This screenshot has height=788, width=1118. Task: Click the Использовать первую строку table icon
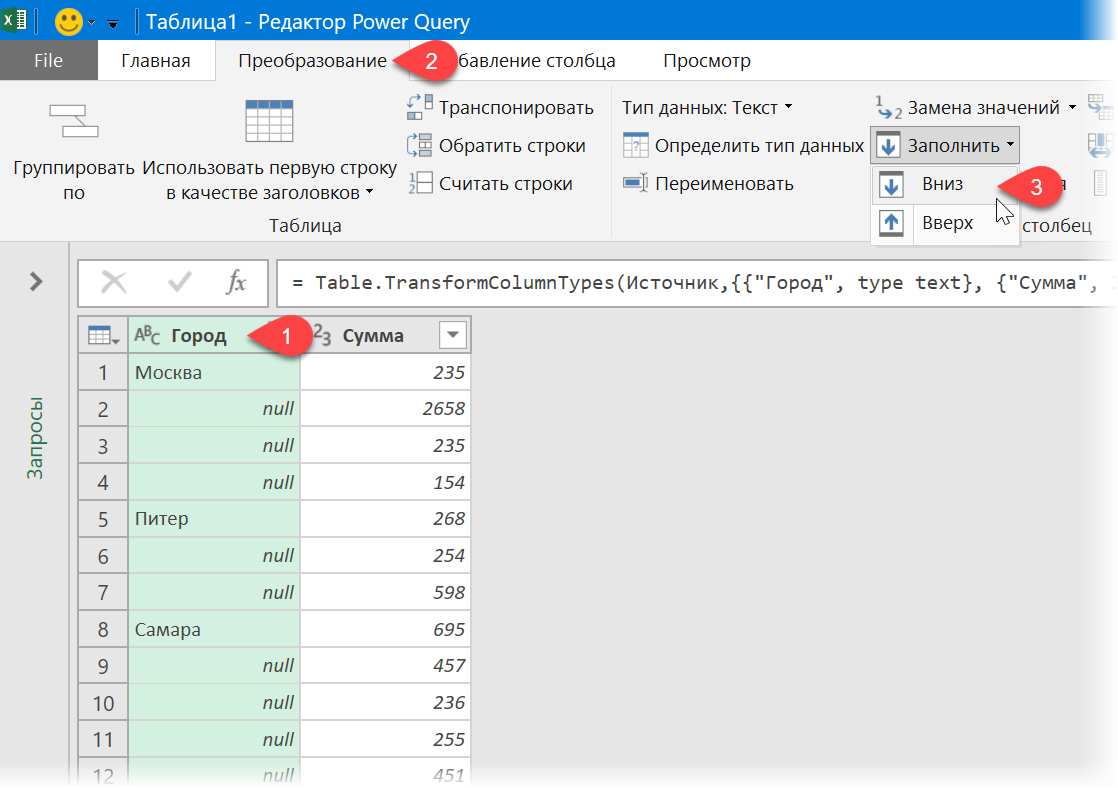pyautogui.click(x=269, y=121)
